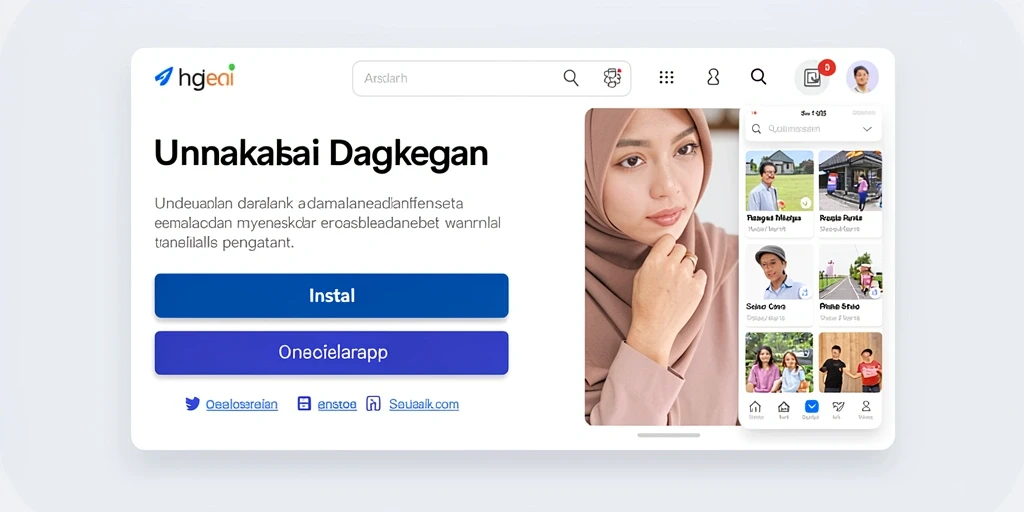Click the Unnakabai Dagkegan heading
This screenshot has height=512, width=1024.
click(321, 154)
